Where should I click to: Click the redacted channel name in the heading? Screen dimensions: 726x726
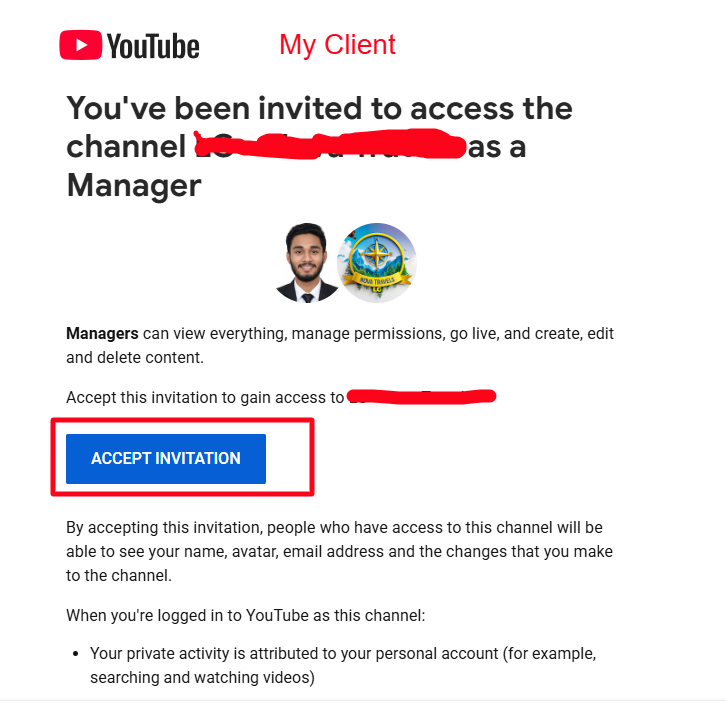330,144
